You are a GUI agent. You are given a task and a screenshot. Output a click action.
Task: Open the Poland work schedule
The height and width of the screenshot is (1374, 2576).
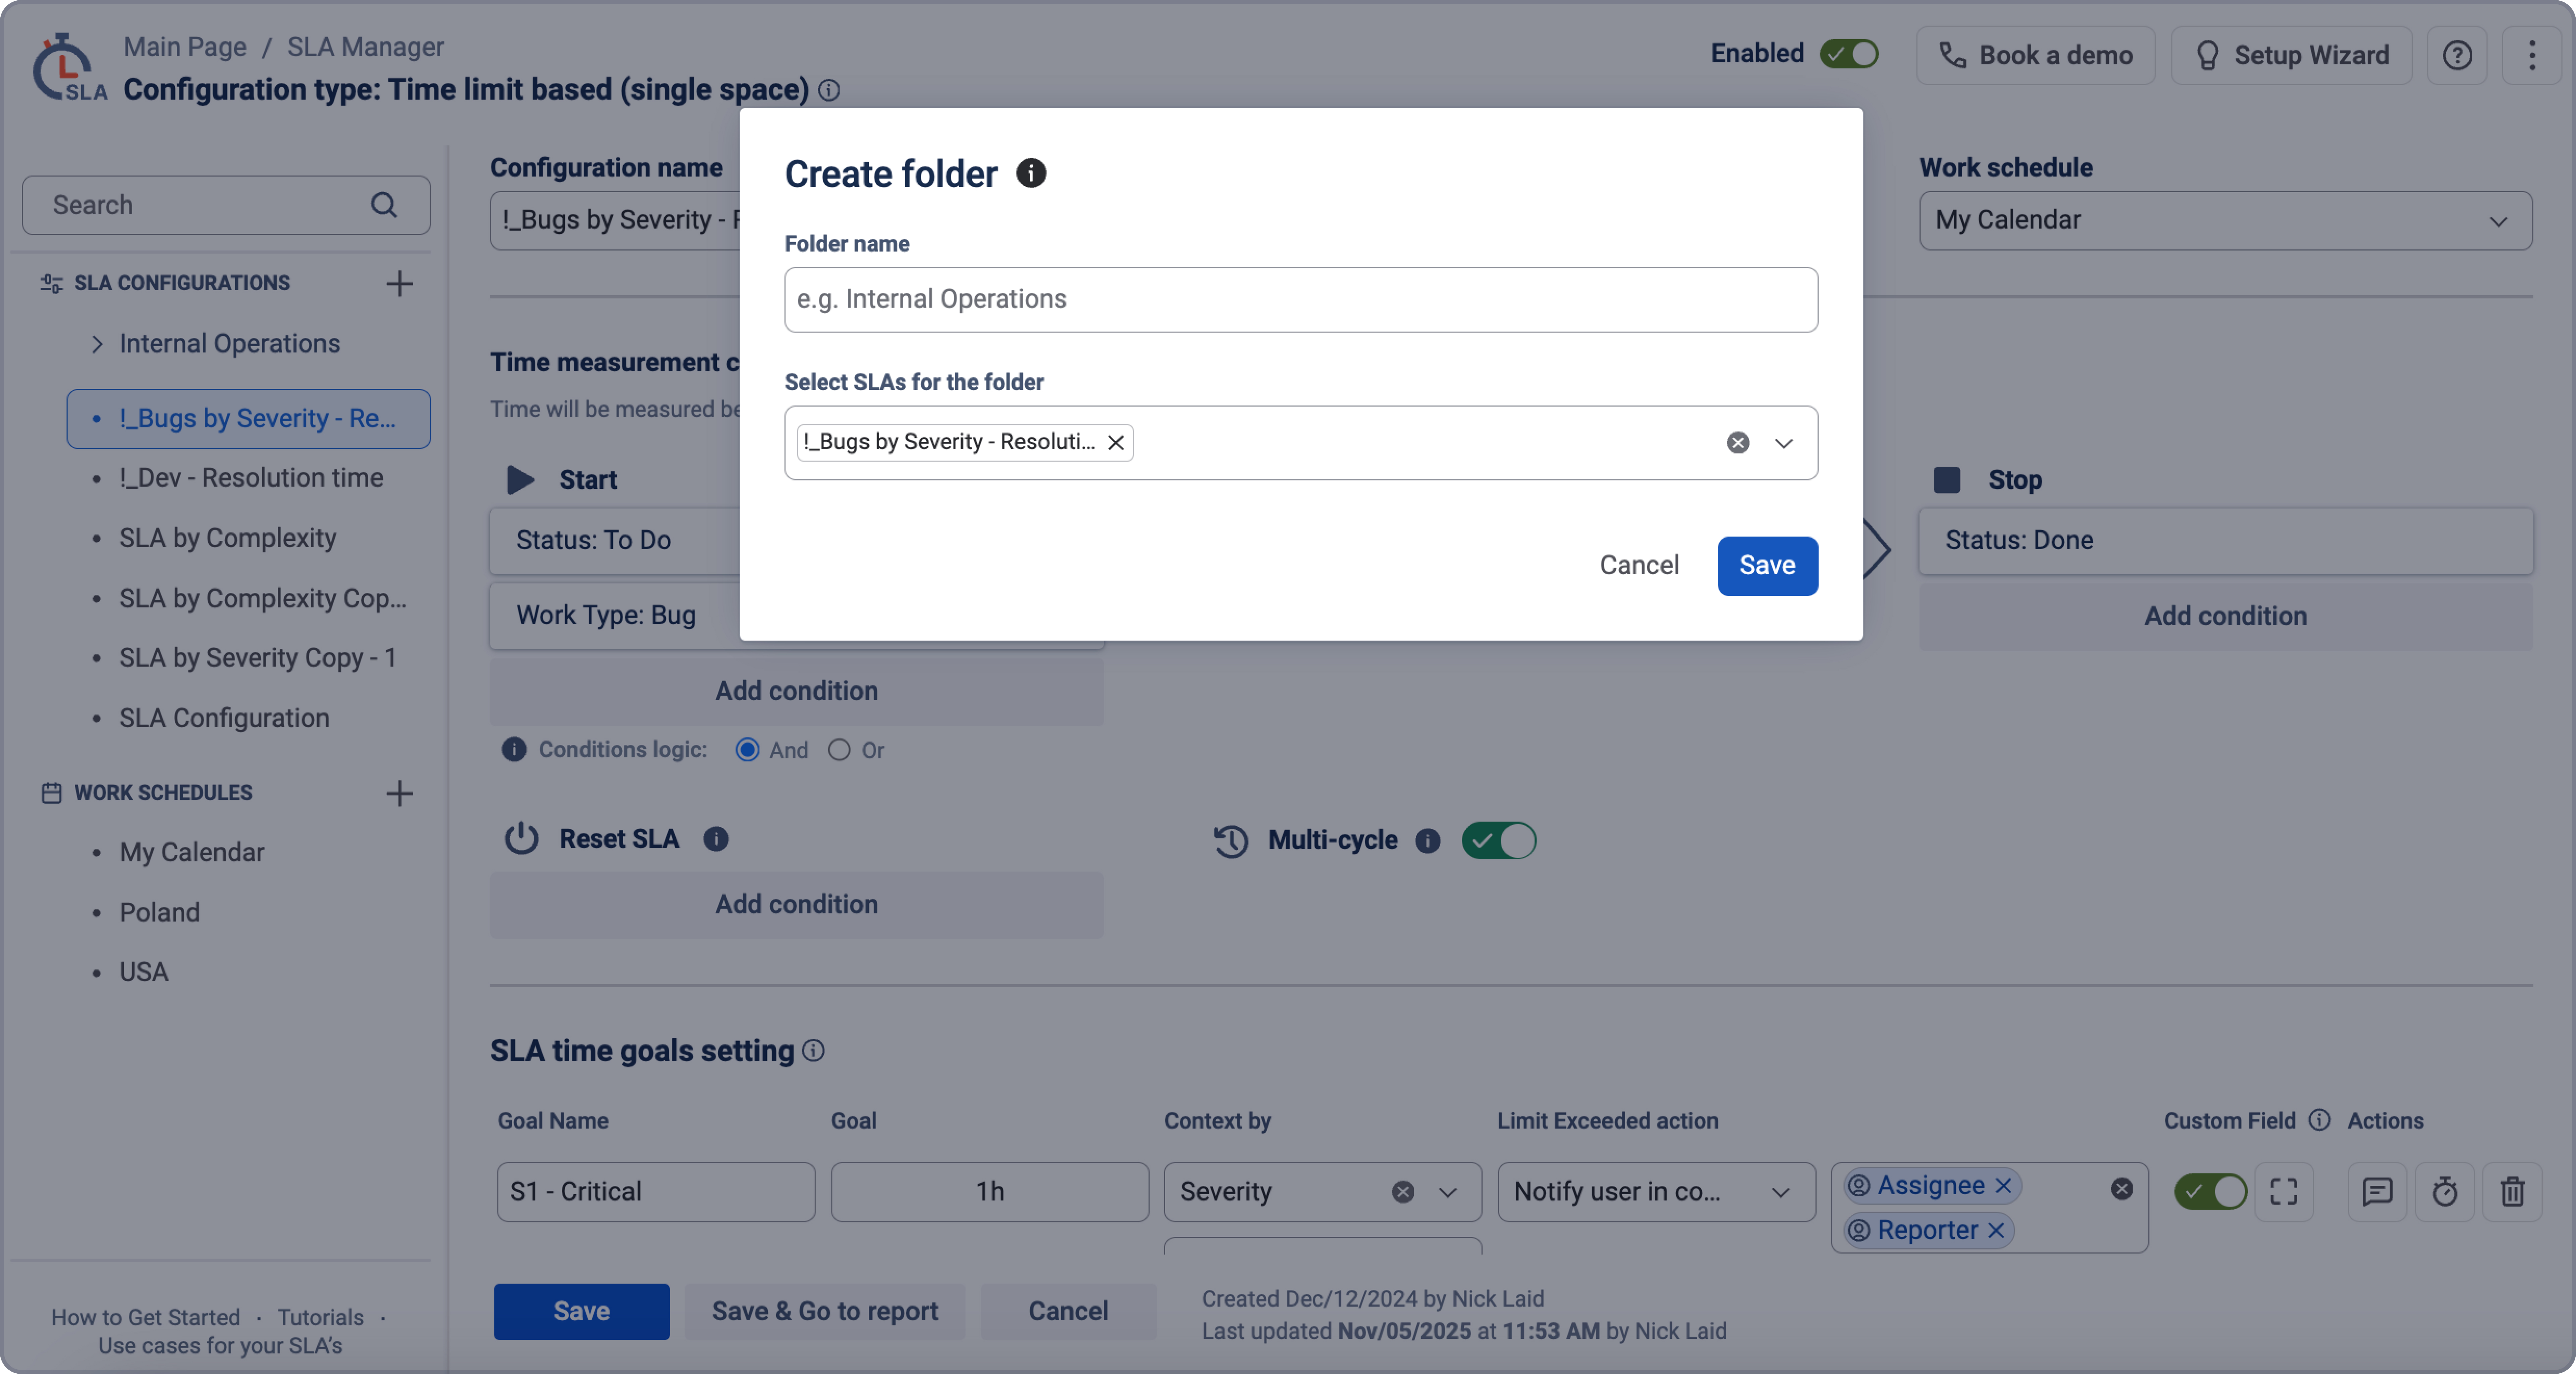[x=159, y=912]
